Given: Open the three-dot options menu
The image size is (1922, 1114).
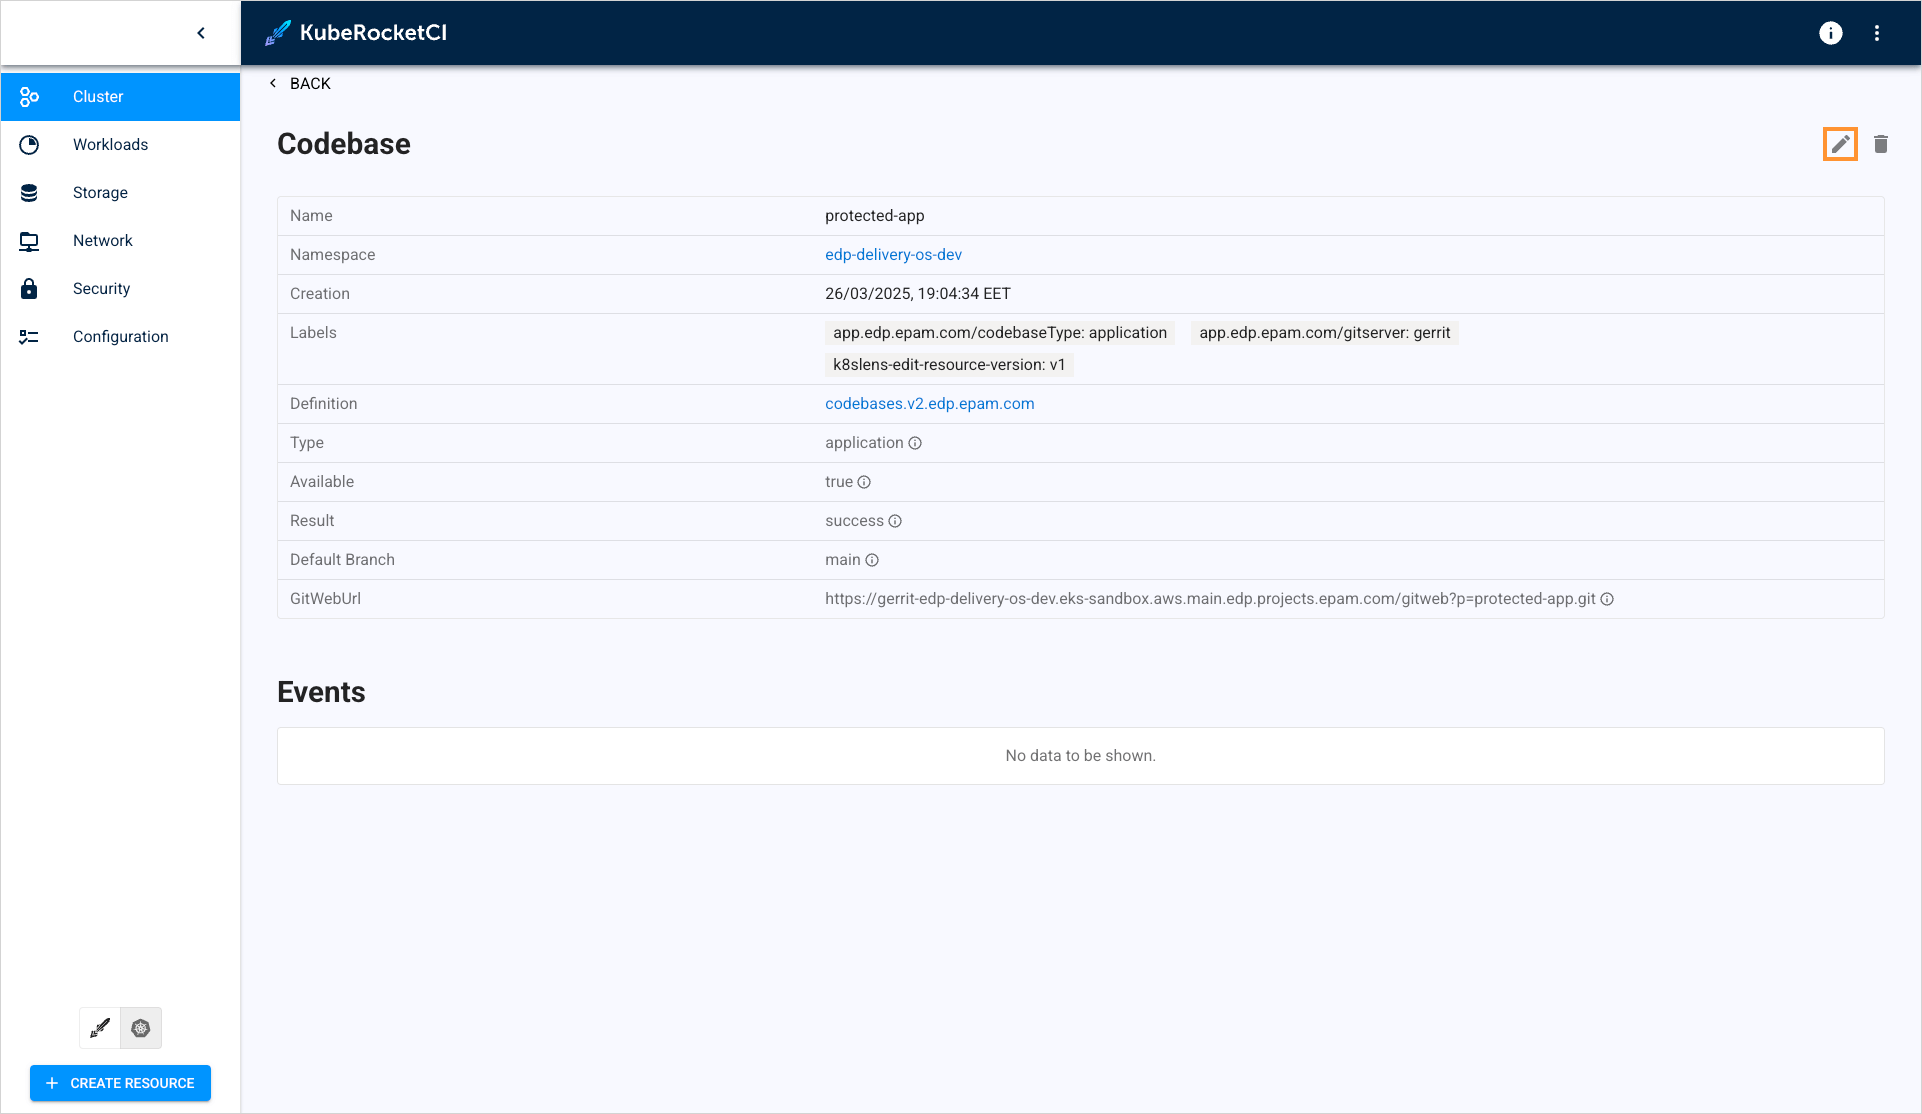Looking at the screenshot, I should point(1877,33).
